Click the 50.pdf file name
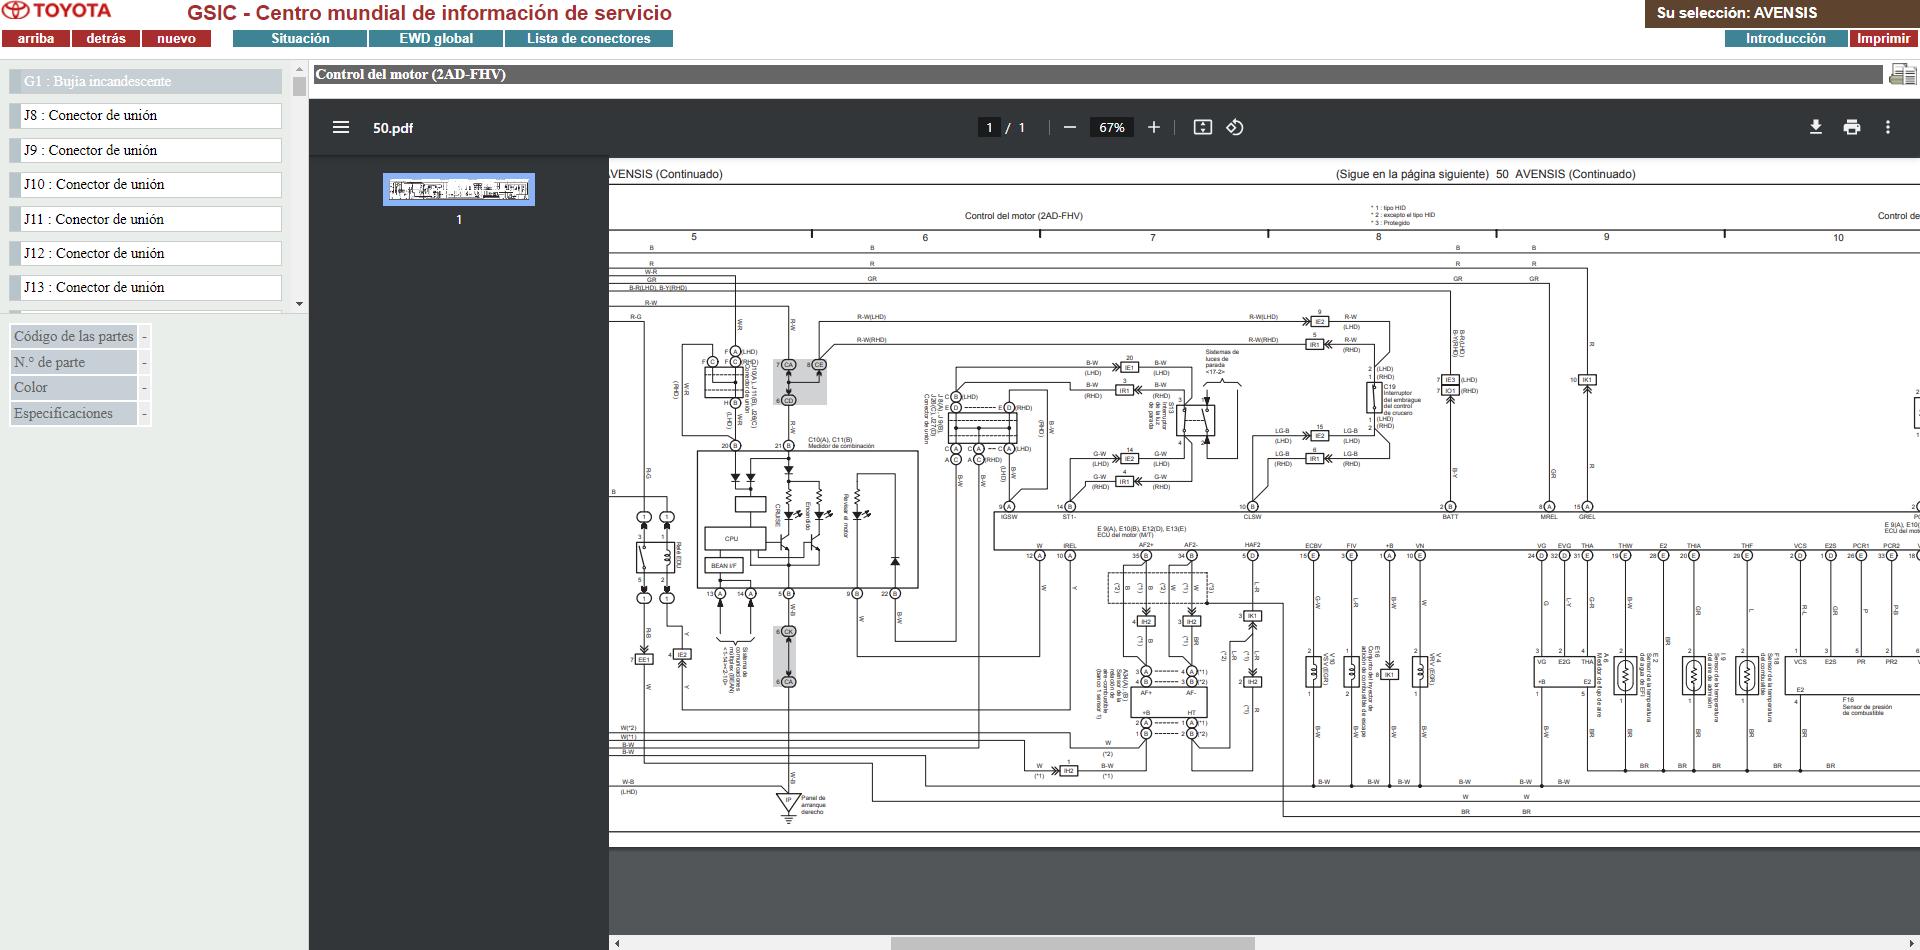 click(393, 128)
